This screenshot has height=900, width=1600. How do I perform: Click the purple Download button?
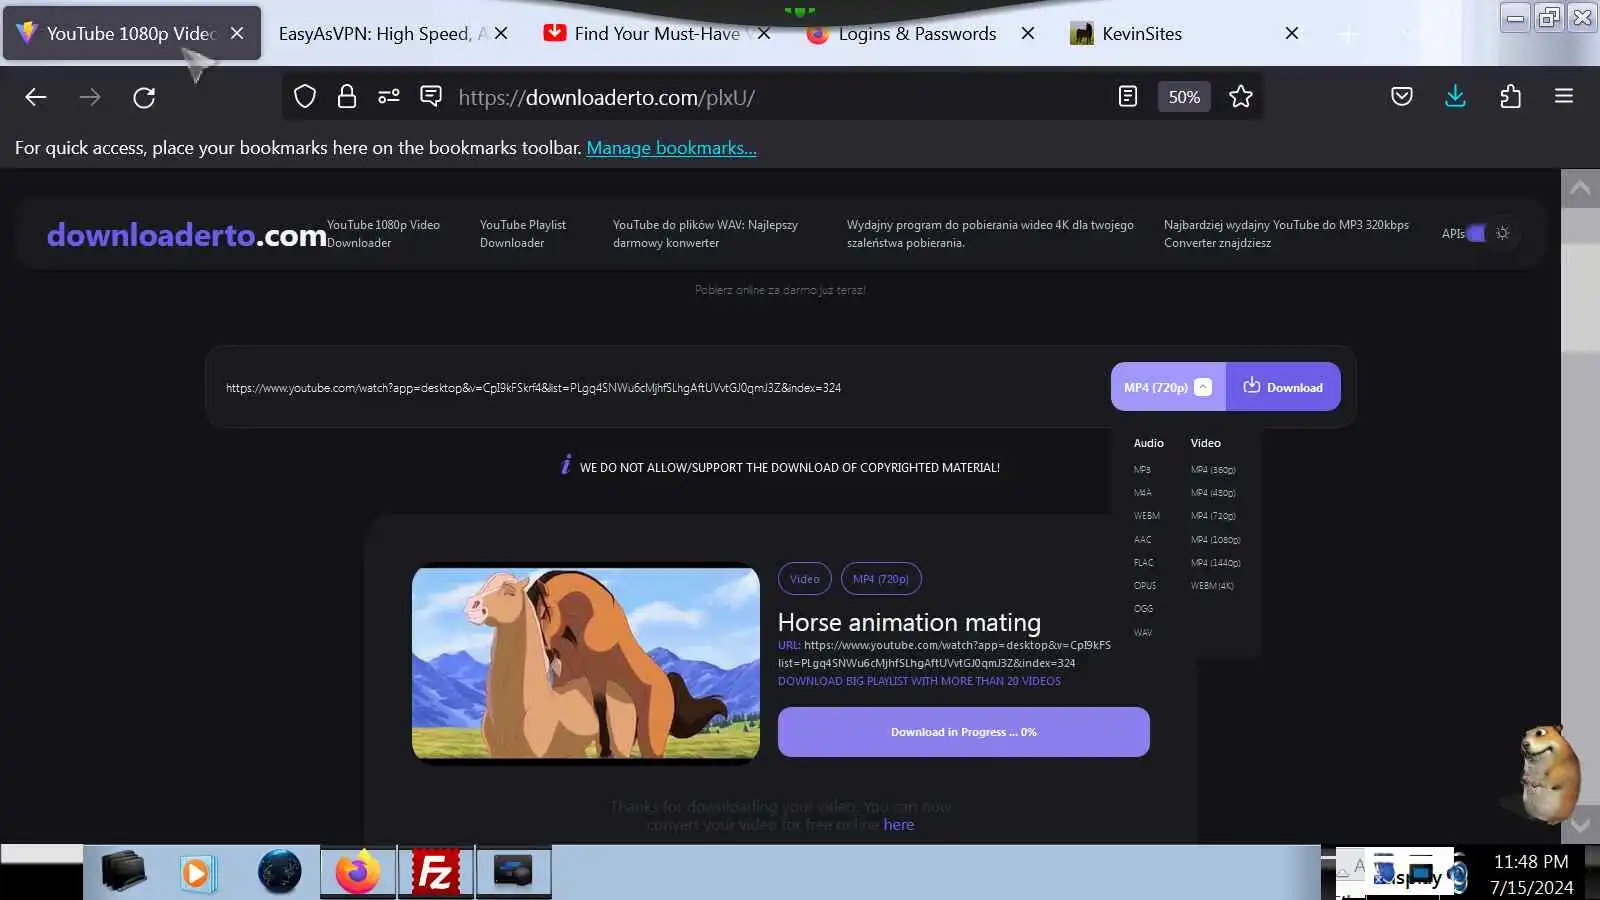point(1283,387)
